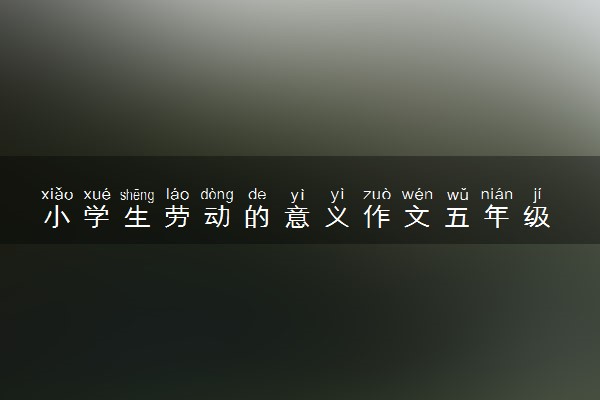600x400 pixels.
Task: Click the pinyin label nián
Action: (x=497, y=194)
